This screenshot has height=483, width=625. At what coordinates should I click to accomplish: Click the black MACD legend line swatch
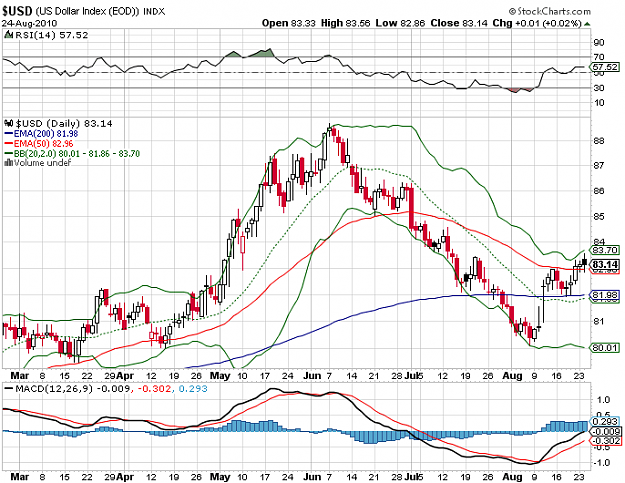coord(9,389)
